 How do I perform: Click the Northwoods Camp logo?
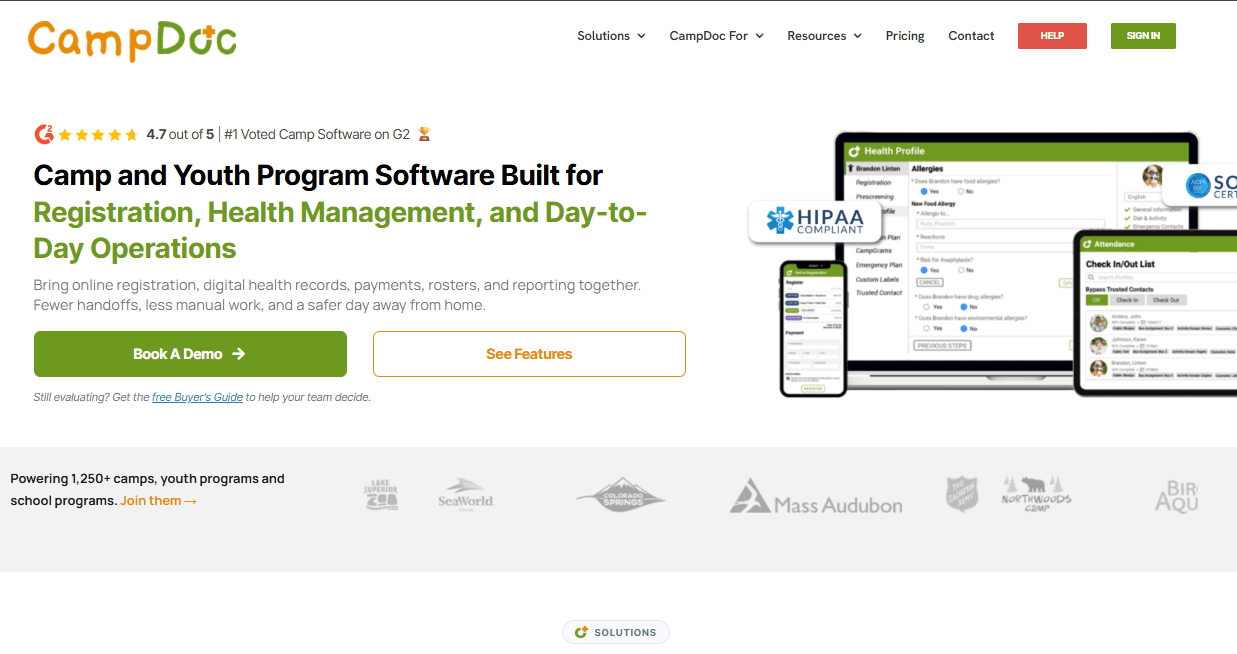click(x=1036, y=494)
